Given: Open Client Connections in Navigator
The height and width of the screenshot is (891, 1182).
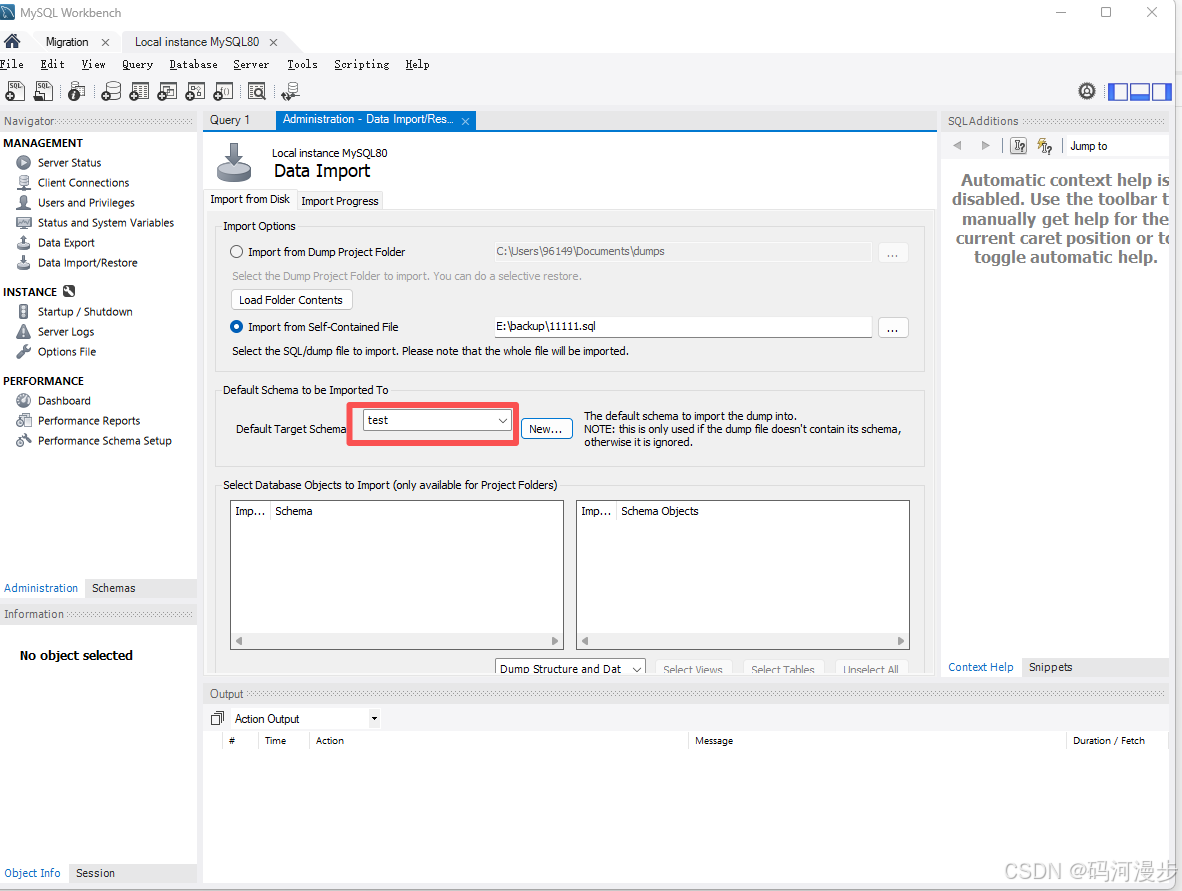Looking at the screenshot, I should click(83, 182).
